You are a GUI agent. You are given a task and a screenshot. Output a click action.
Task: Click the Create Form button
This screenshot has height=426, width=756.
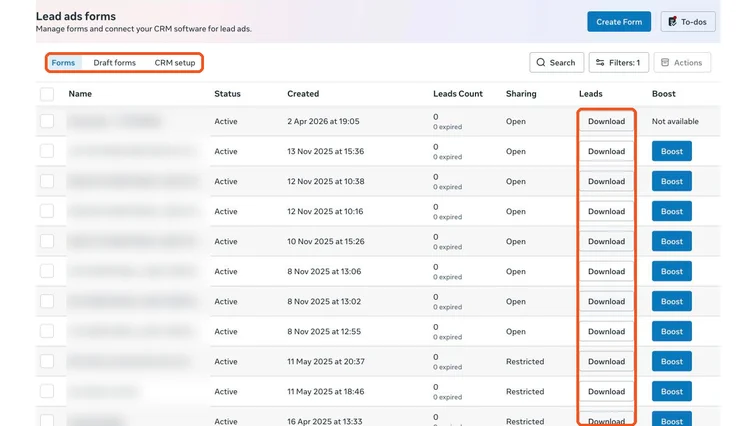[x=619, y=22]
